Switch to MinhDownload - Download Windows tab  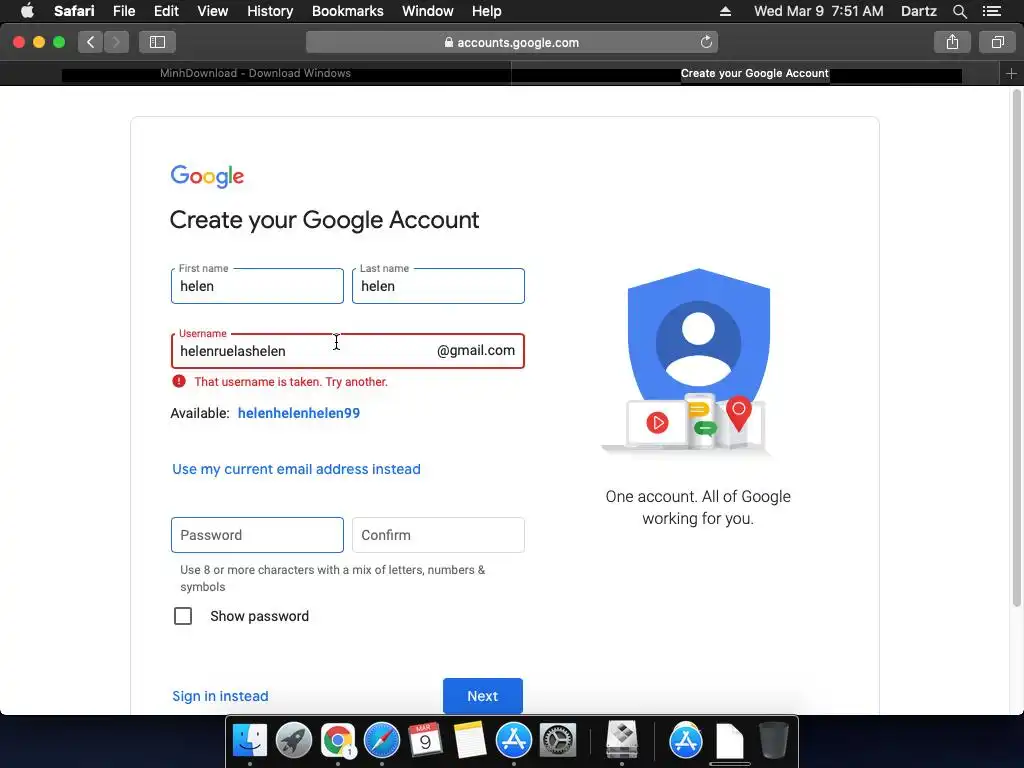255,74
